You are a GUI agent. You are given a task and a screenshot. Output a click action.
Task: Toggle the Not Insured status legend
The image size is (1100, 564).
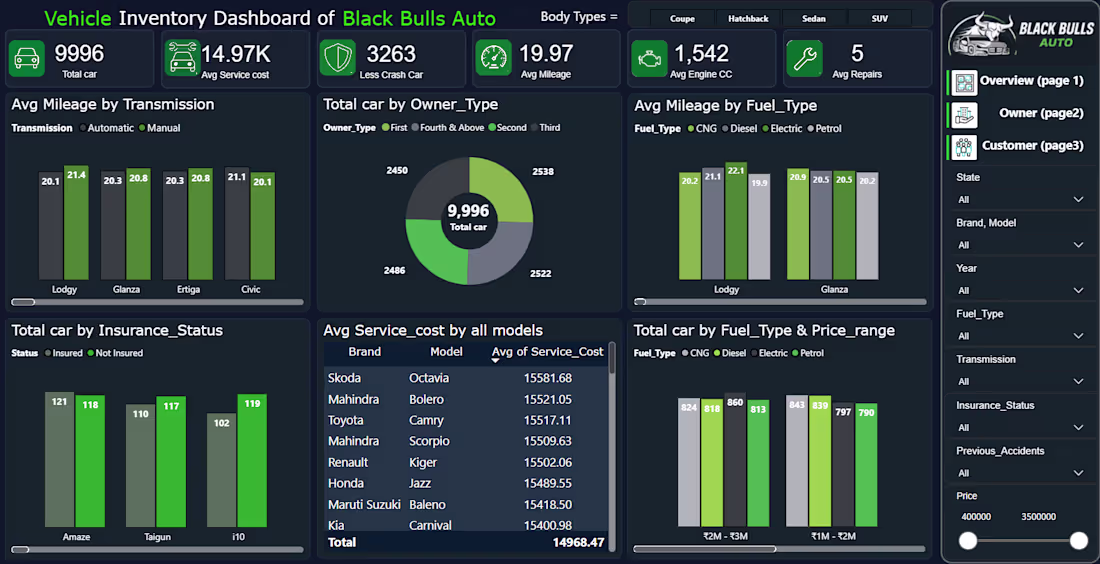click(x=114, y=354)
